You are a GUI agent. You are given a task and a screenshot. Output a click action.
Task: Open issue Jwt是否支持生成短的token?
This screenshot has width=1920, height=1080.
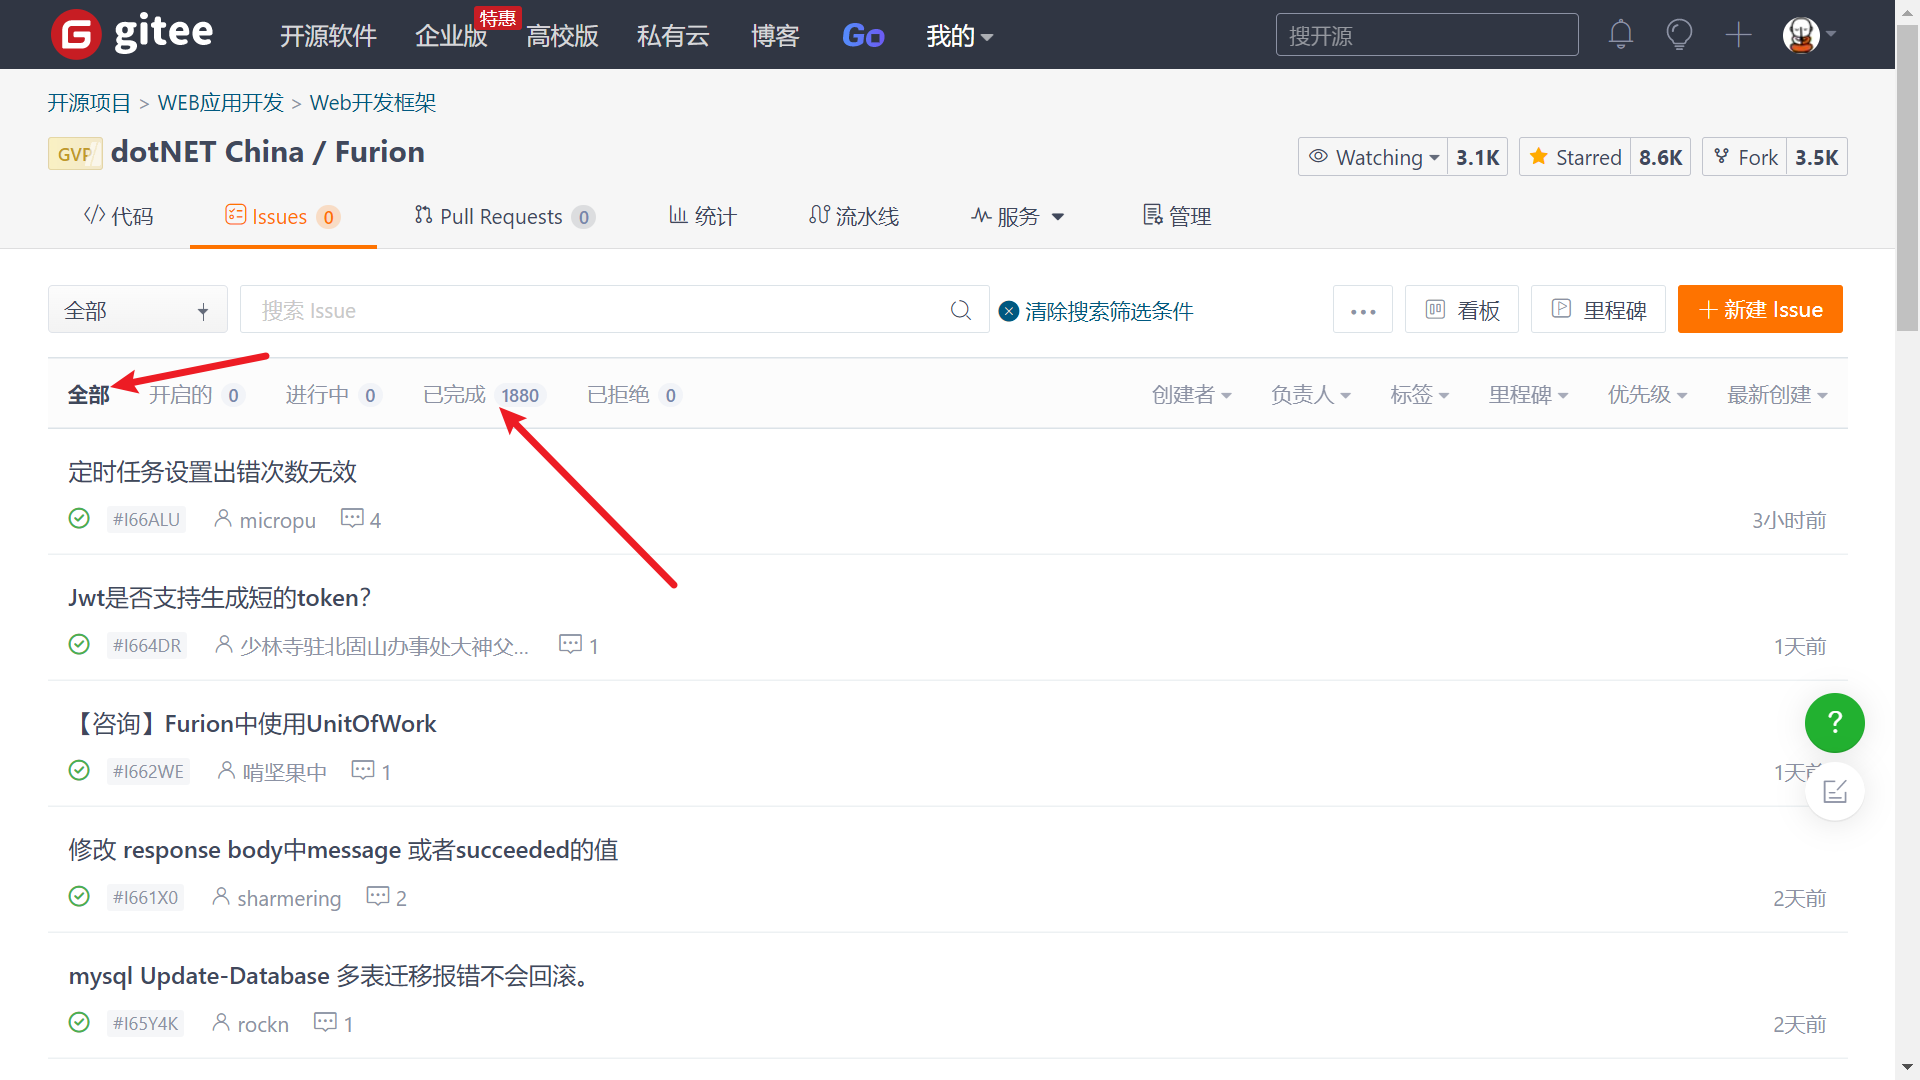pos(219,597)
